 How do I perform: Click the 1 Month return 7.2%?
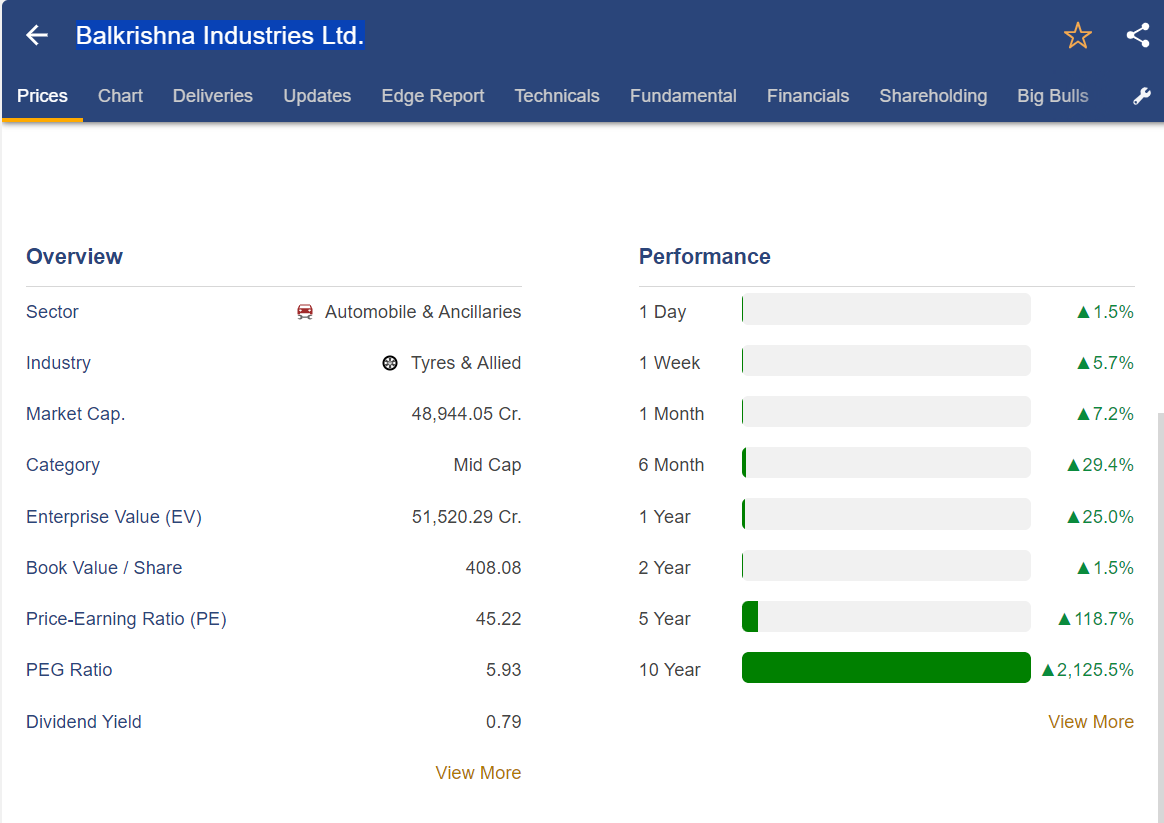(x=1105, y=413)
